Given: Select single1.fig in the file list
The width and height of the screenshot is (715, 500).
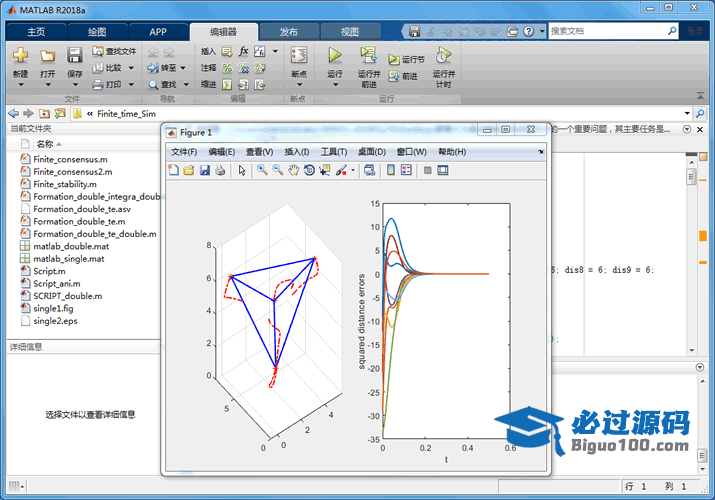Looking at the screenshot, I should click(x=53, y=309).
